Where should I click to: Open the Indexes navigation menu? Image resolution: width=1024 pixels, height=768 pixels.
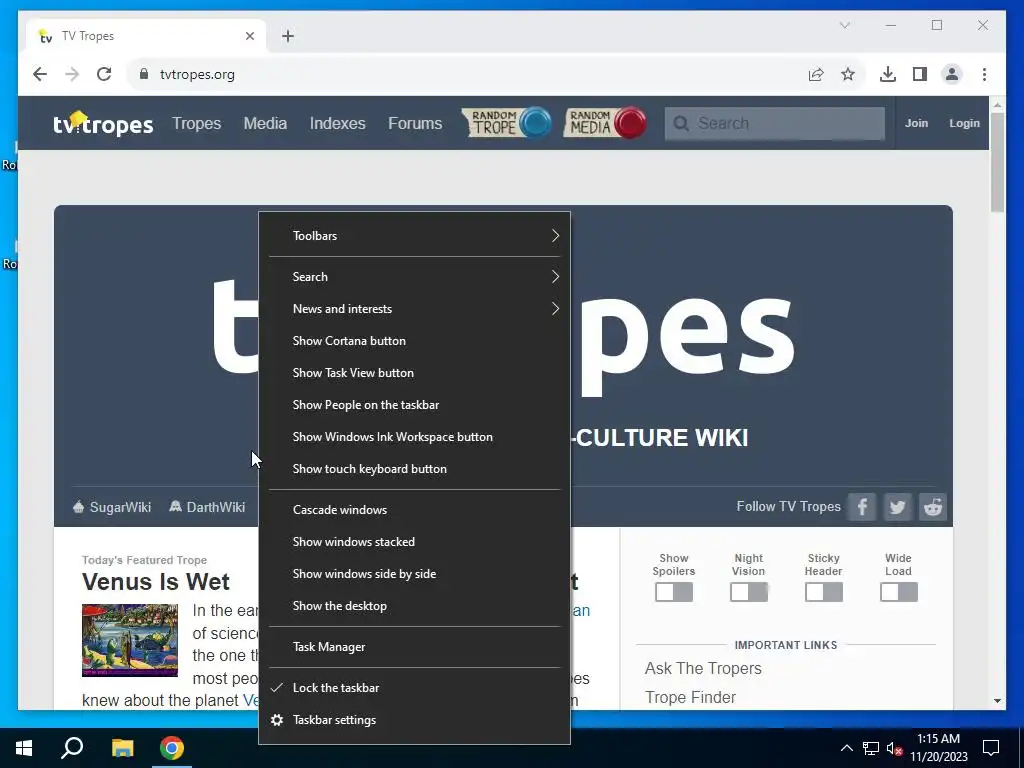click(338, 123)
